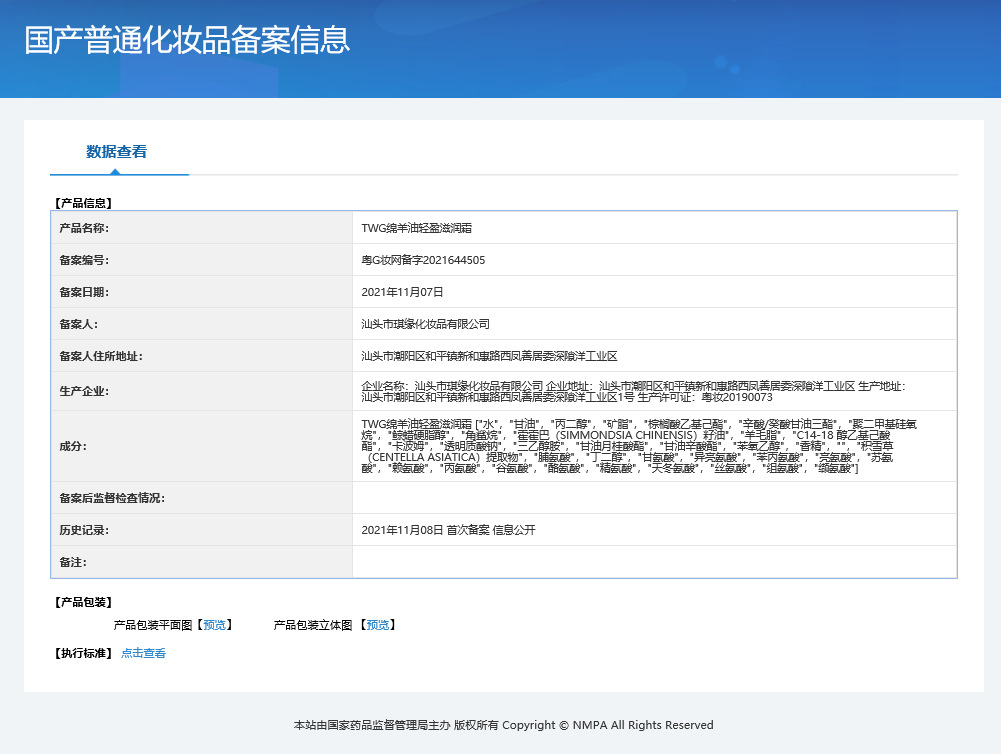Click the empty 备案后监督检查情况 value cell
Screen dimensions: 1001x754
[654, 498]
